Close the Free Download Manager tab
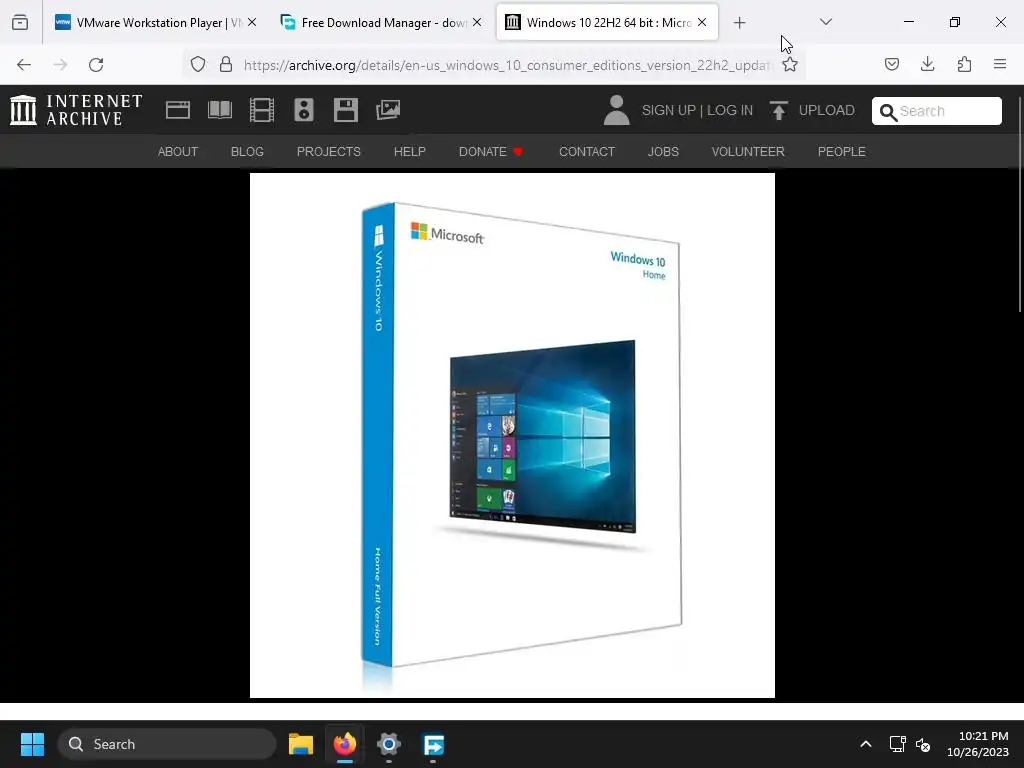This screenshot has width=1024, height=768. click(x=477, y=22)
